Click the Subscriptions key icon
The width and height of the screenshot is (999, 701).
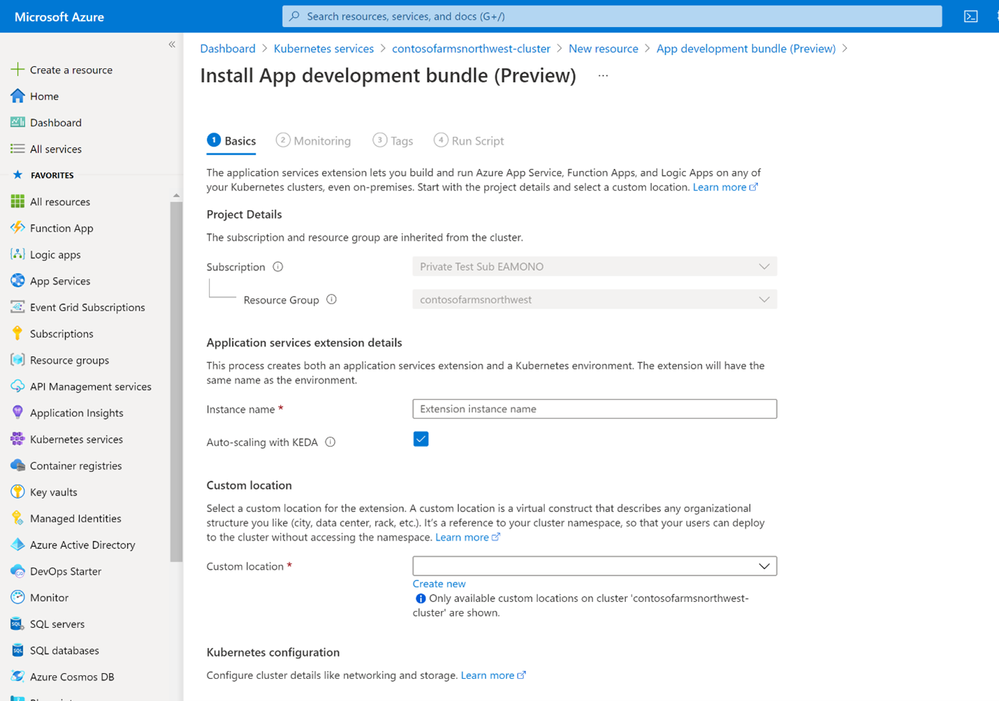[x=18, y=333]
